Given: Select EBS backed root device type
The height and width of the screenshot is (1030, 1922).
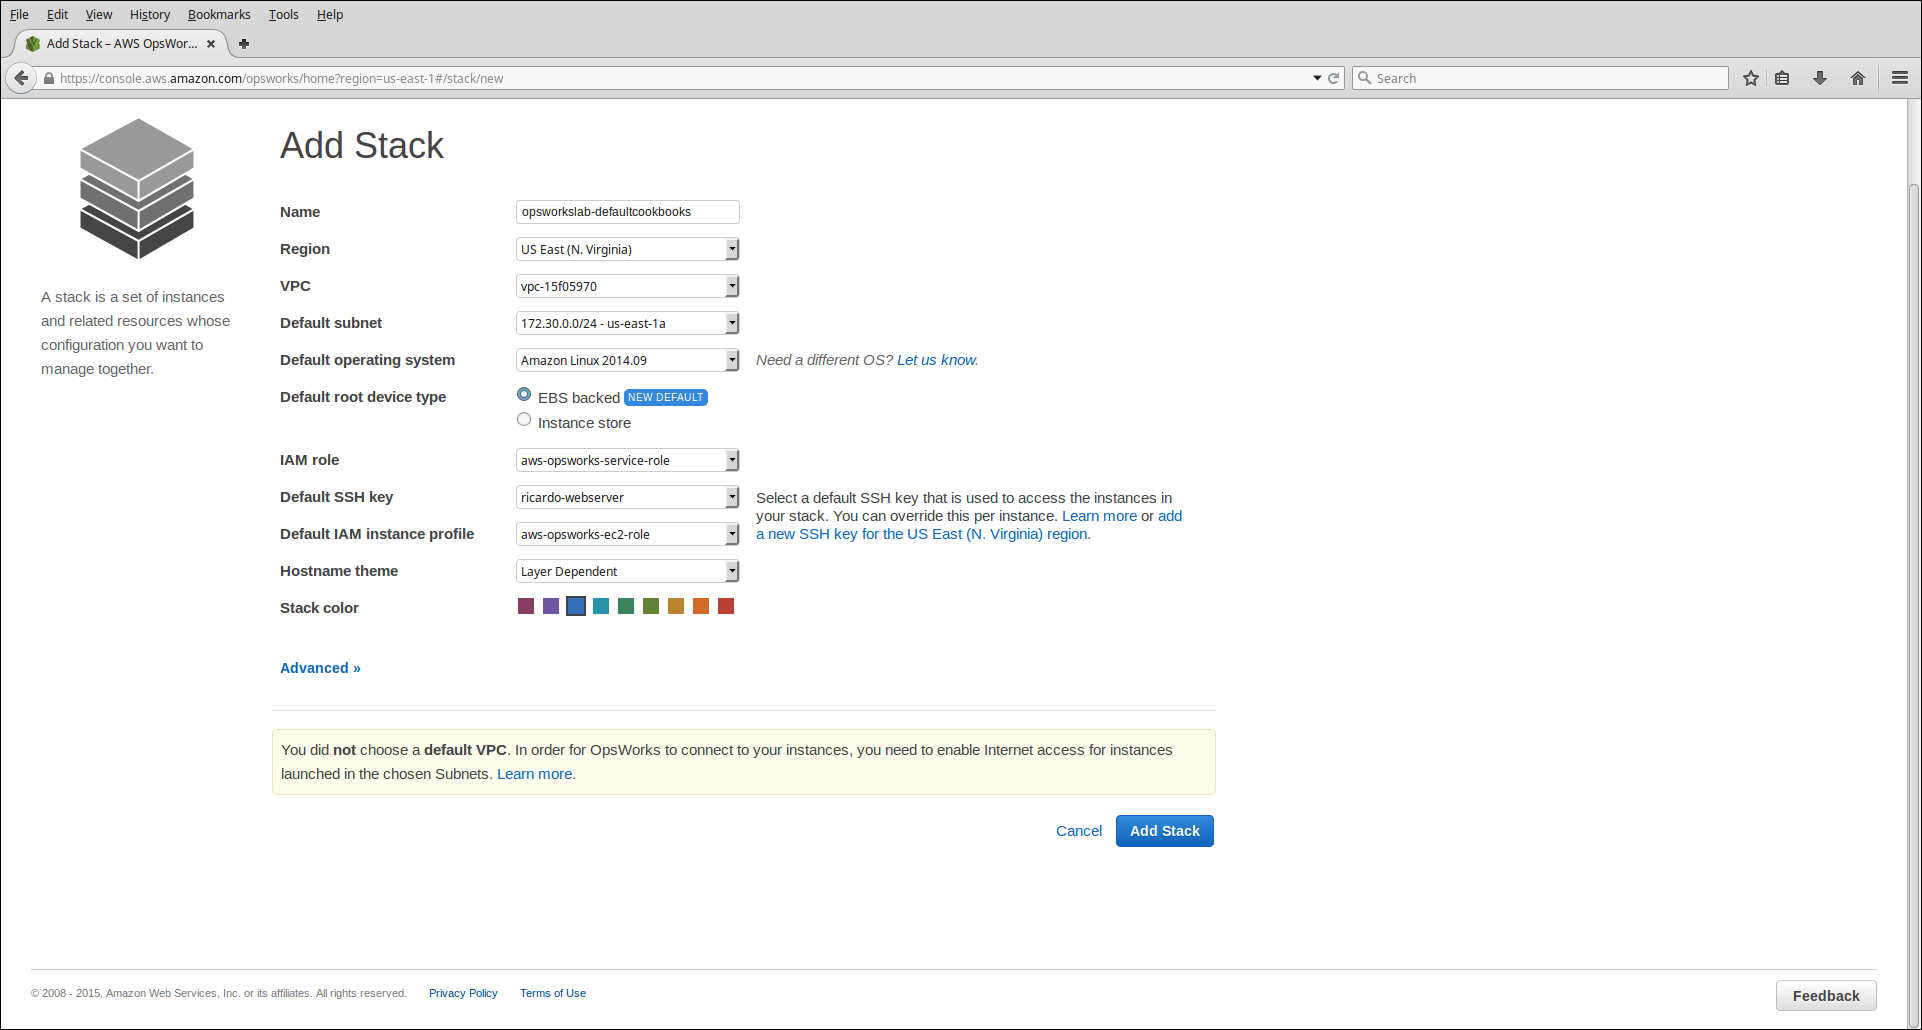Looking at the screenshot, I should (524, 395).
